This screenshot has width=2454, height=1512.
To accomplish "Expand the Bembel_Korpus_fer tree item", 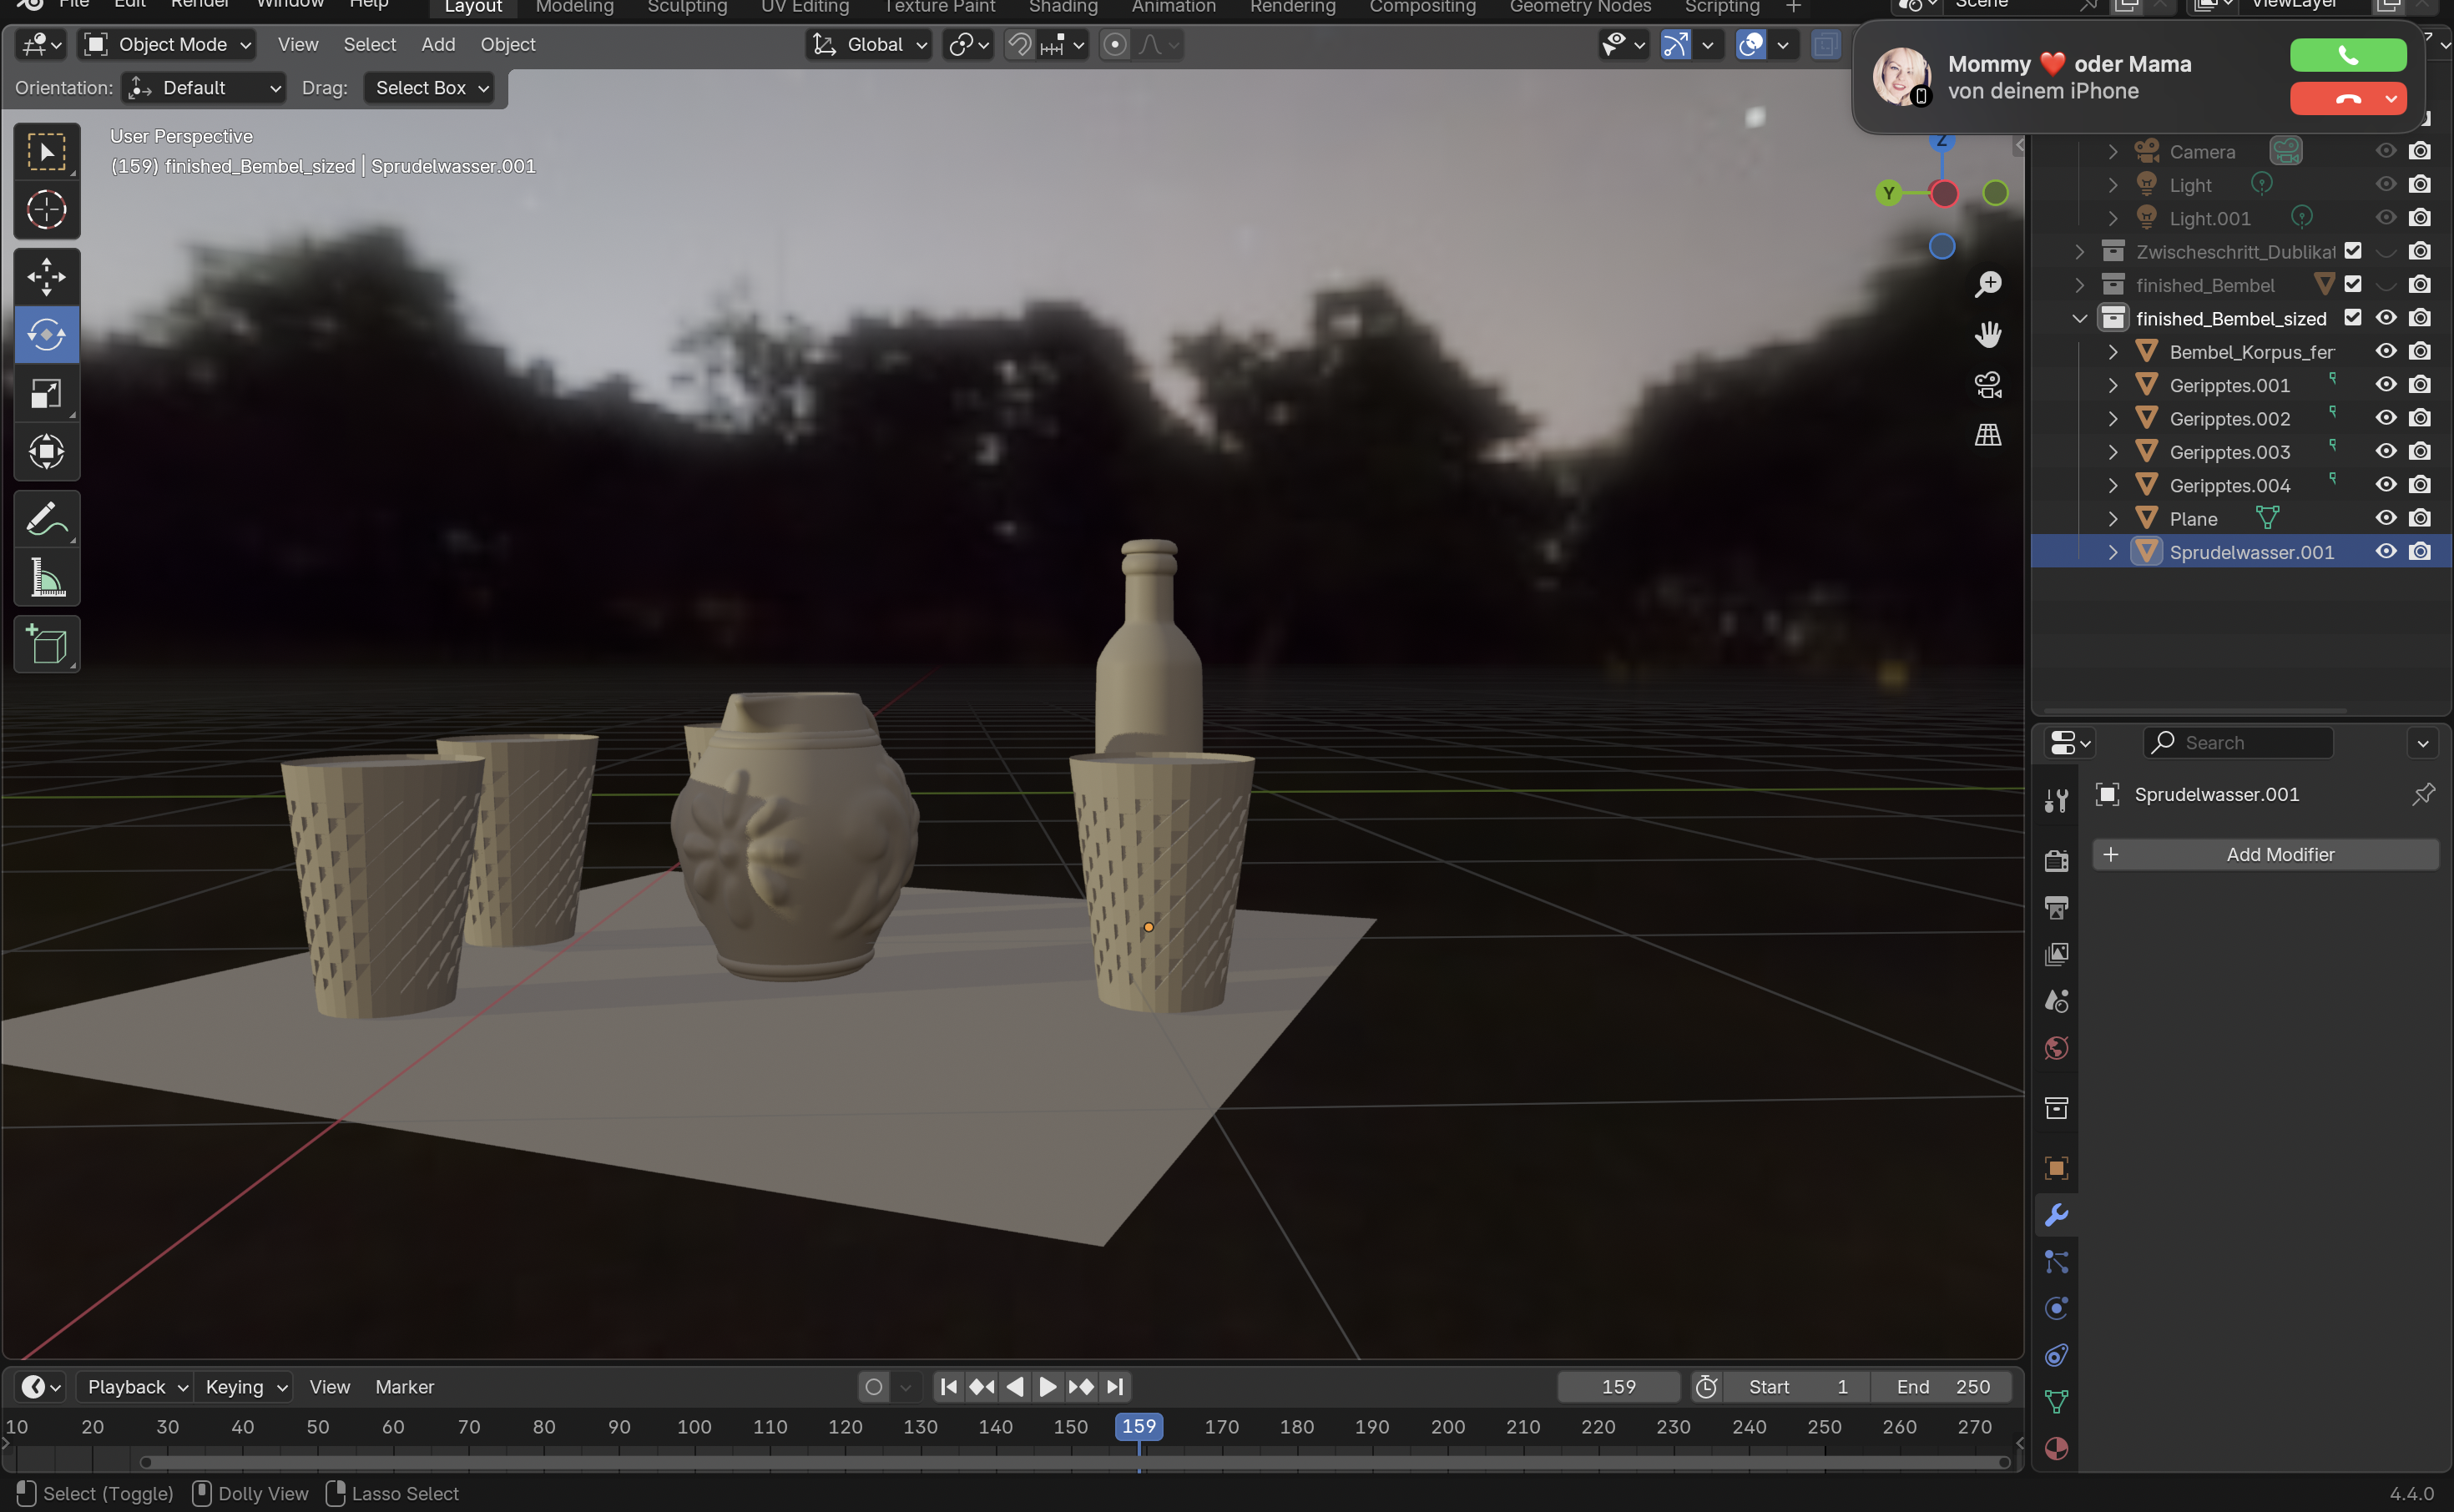I will (2113, 352).
